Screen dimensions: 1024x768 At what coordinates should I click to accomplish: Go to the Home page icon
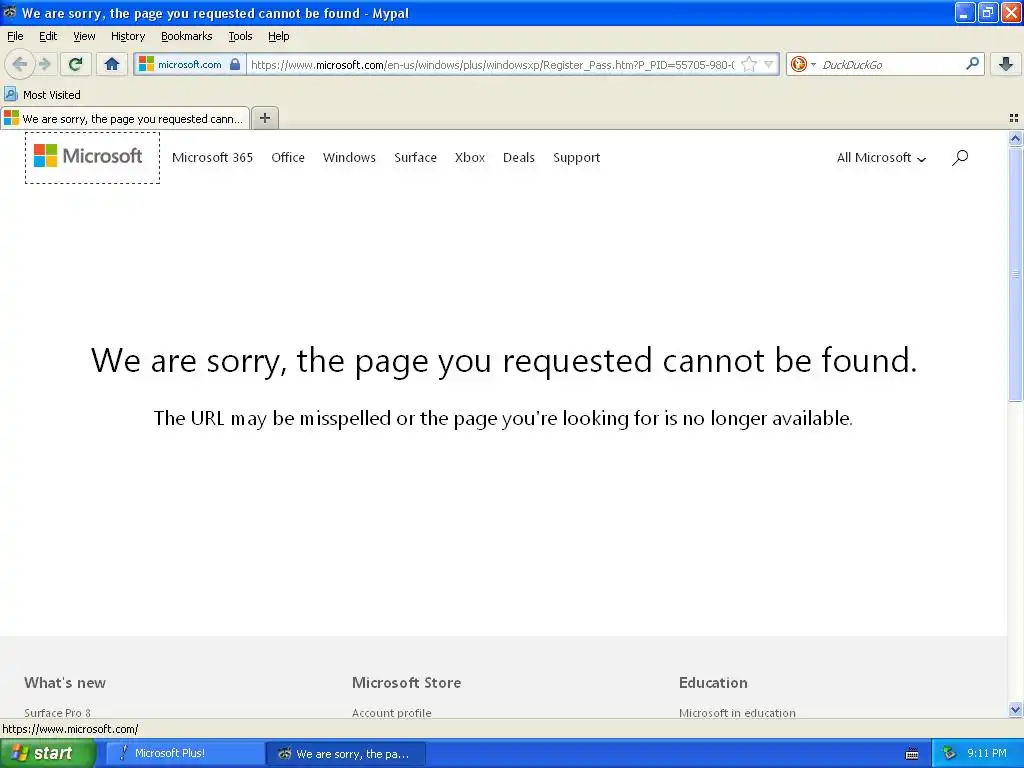point(112,64)
